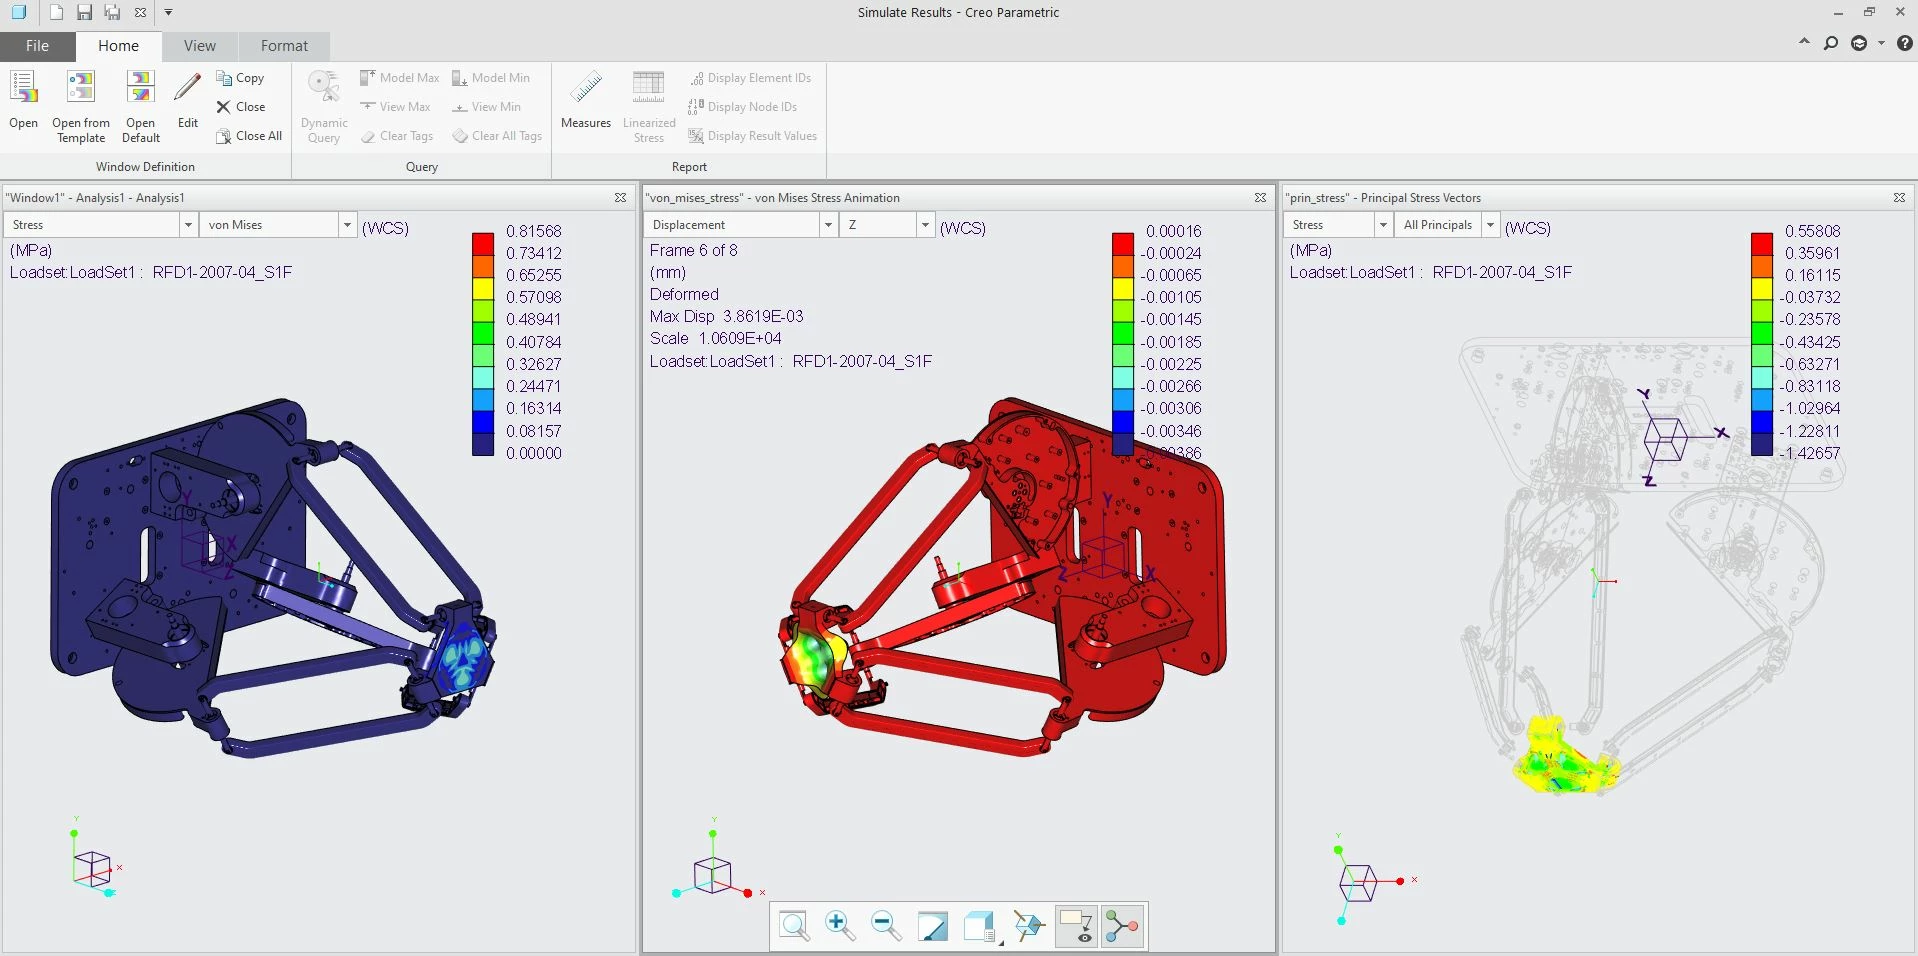Close the prin_stress result window

point(1899,198)
